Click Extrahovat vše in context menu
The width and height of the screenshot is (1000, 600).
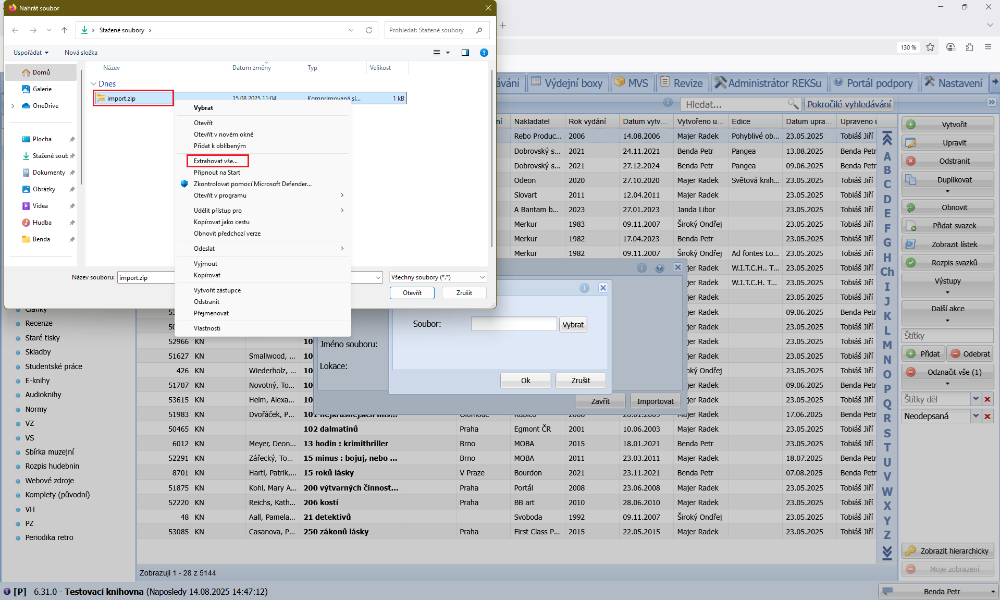[x=216, y=160]
